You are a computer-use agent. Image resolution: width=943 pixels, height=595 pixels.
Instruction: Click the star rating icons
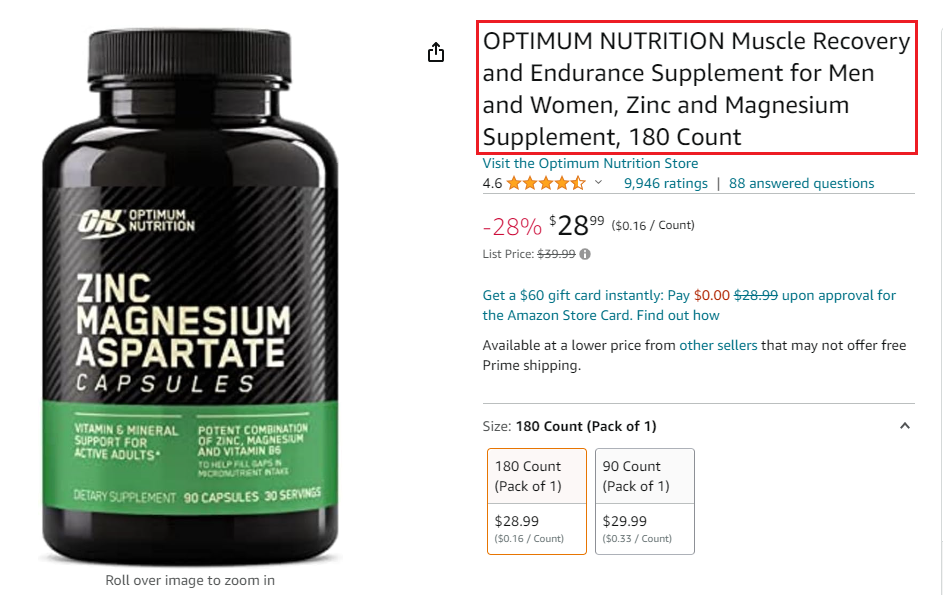545,183
